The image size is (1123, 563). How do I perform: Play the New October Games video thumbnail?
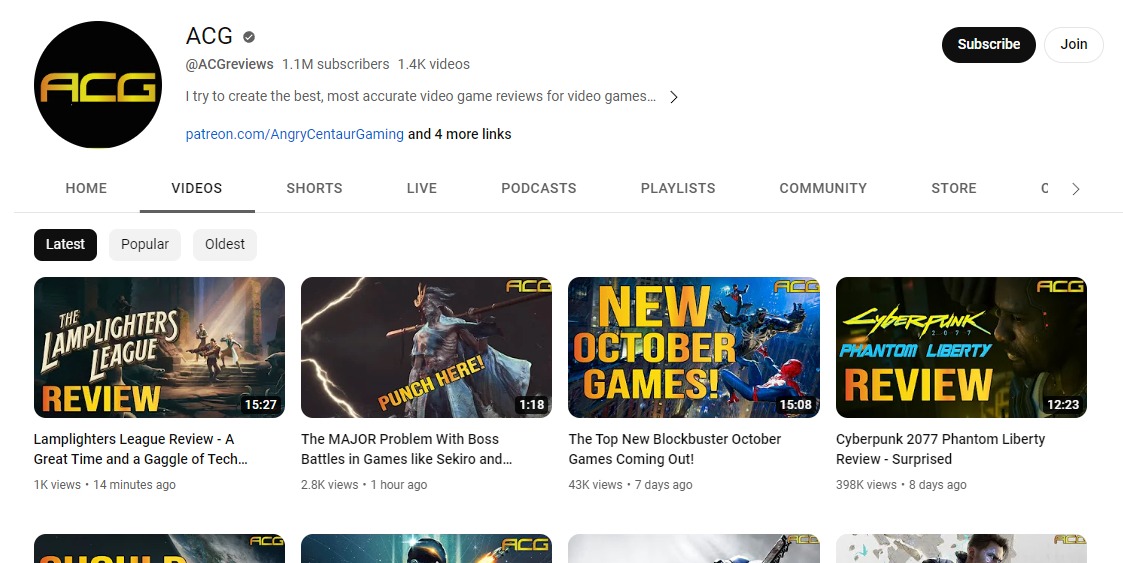click(x=693, y=347)
